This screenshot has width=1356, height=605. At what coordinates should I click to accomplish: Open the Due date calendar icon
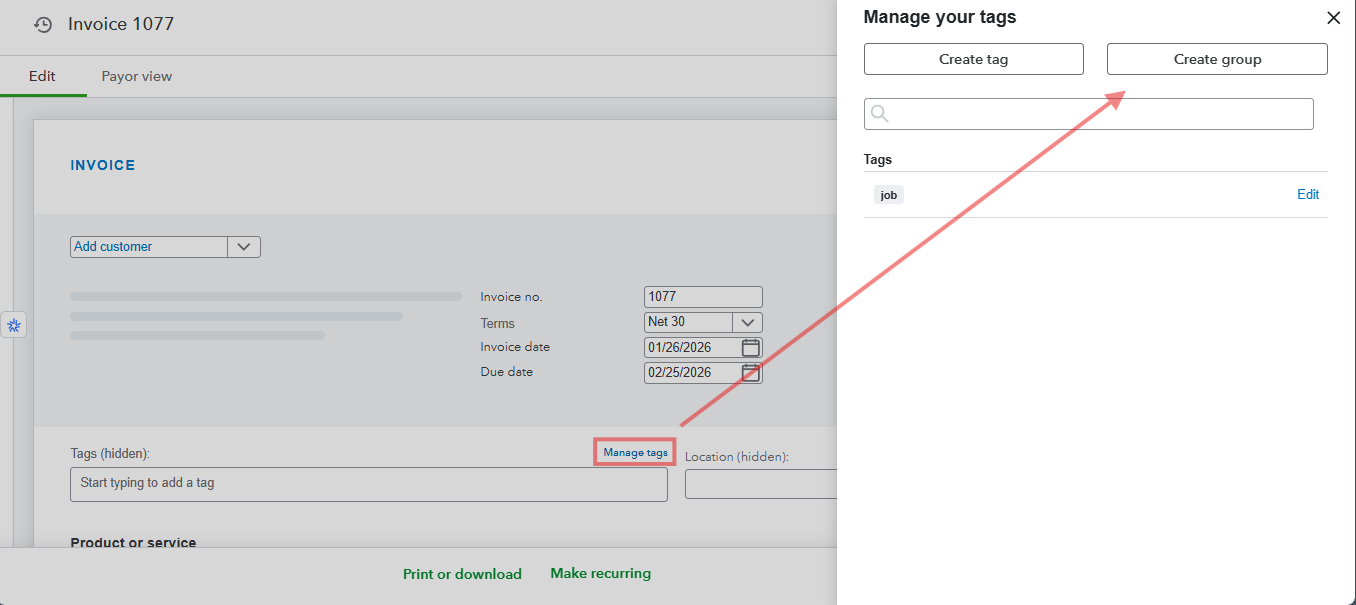[751, 372]
